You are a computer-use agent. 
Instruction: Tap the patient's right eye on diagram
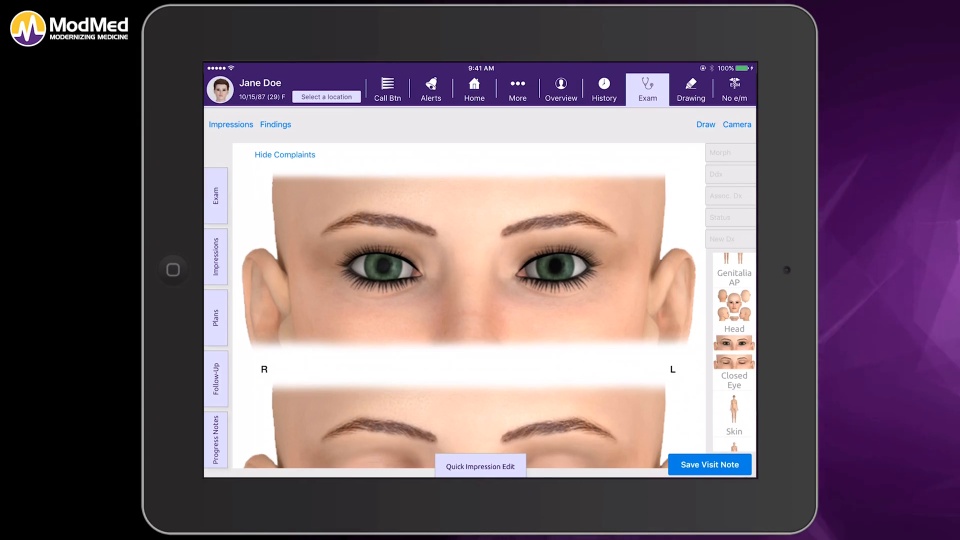tap(382, 266)
